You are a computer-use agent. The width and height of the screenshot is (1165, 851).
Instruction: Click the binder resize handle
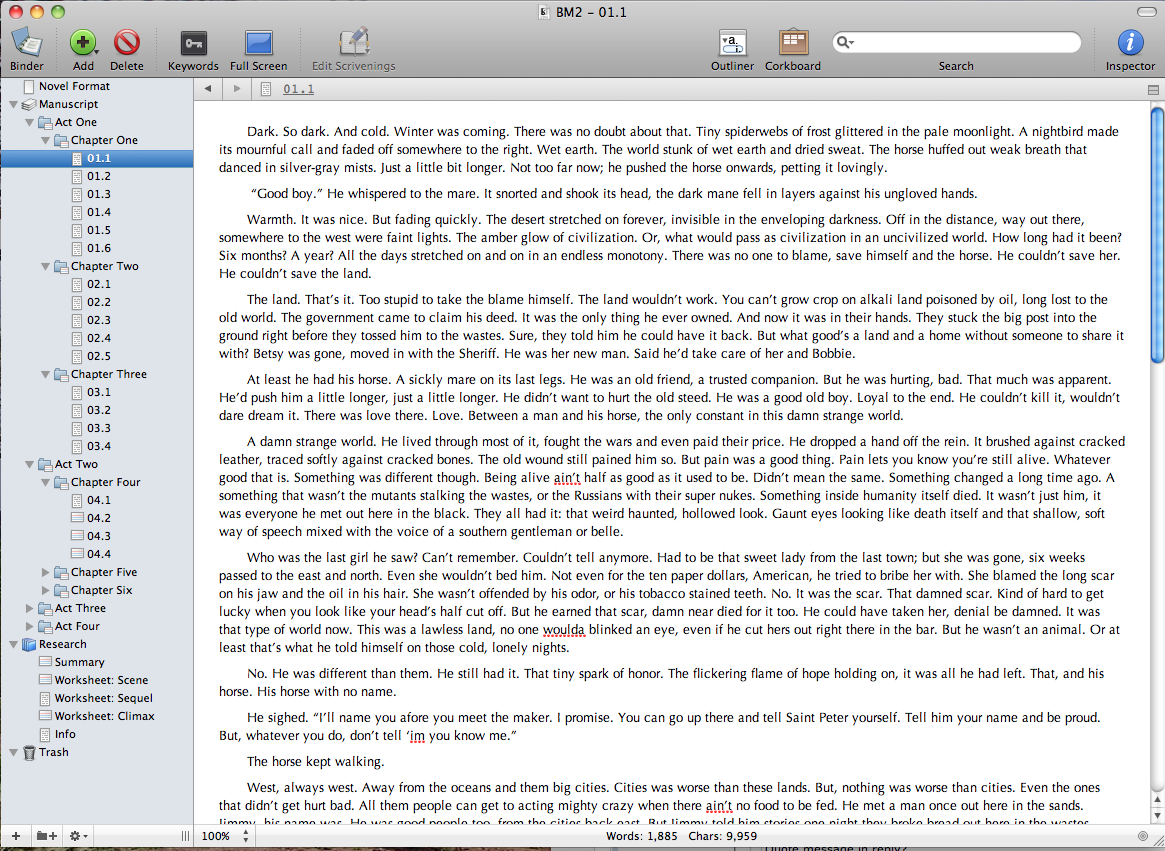[185, 836]
